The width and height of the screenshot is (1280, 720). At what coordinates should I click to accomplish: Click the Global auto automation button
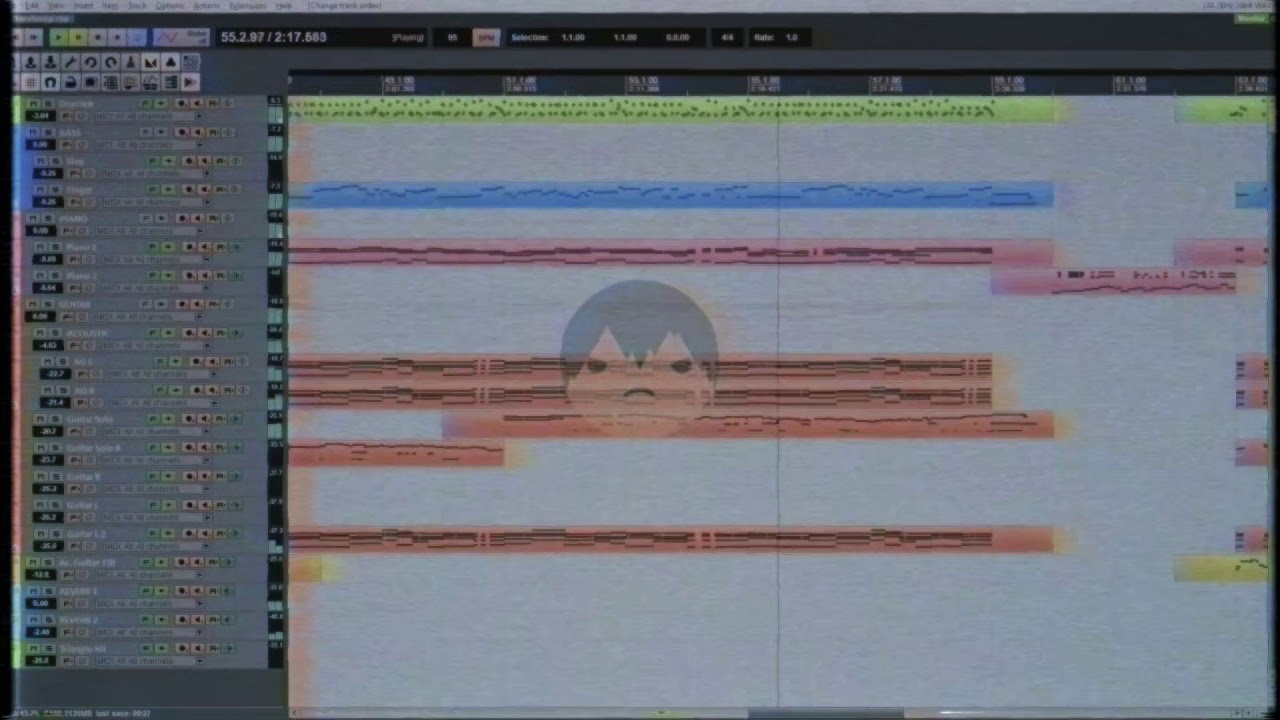point(197,37)
